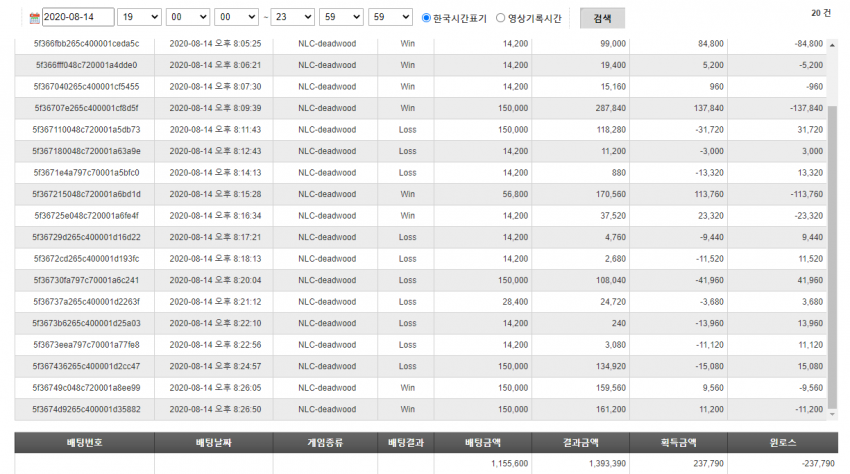Viewport: 850px width, 474px height.
Task: Click the 배팅금액 column header
Action: 482,443
